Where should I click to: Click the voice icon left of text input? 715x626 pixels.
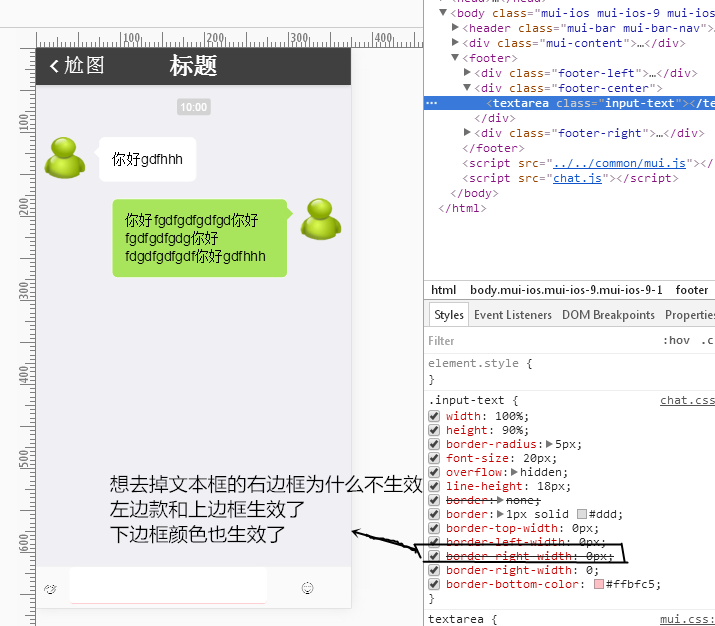50,590
